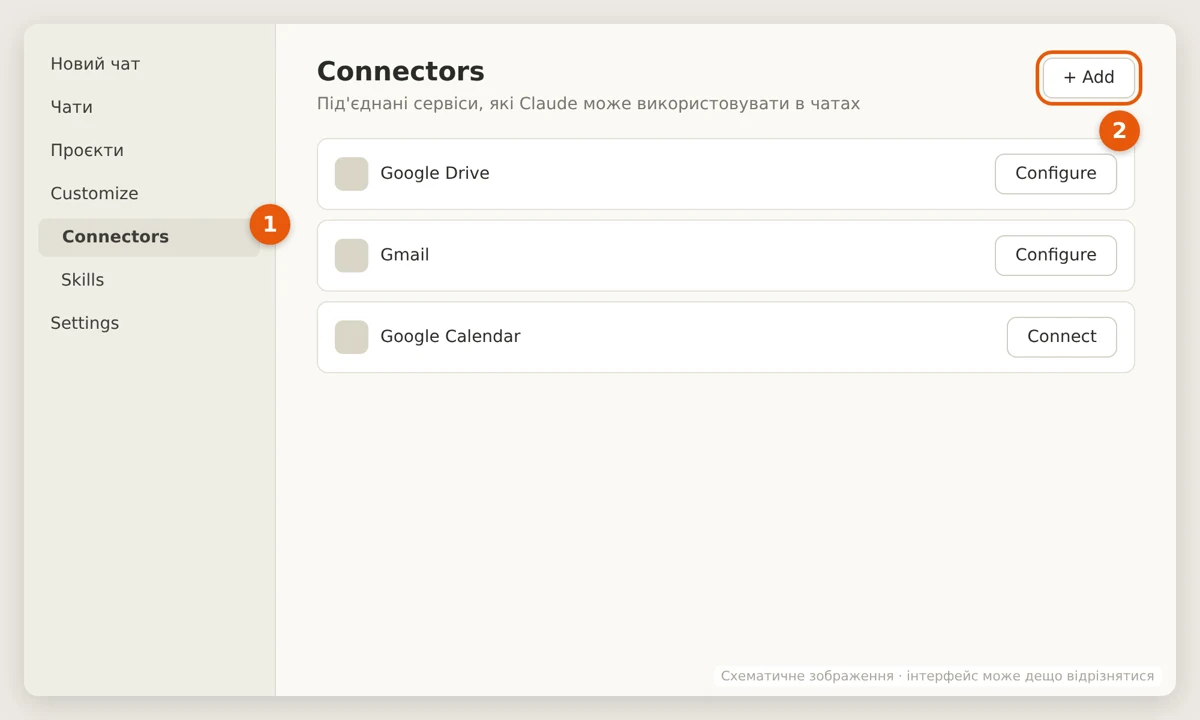1200x720 pixels.
Task: Click the subtitle starting with Під'єднані сервіси
Action: (588, 103)
